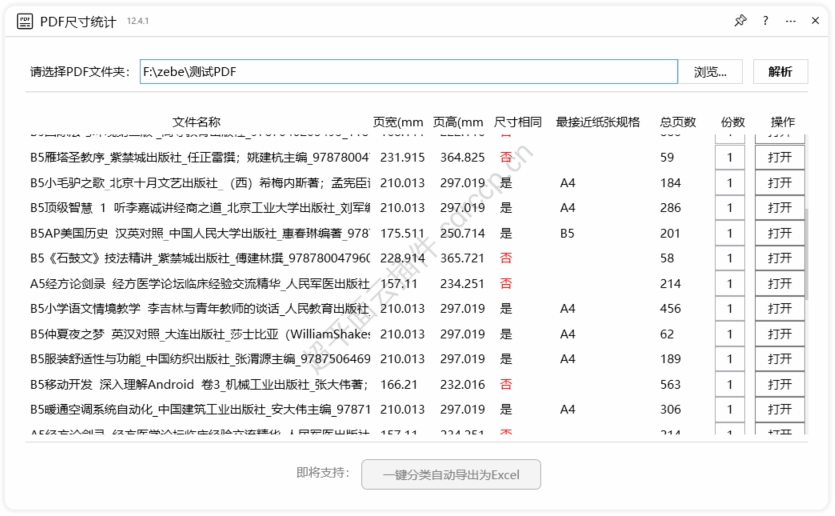
Task: Click total pages value 456
Action: point(670,309)
